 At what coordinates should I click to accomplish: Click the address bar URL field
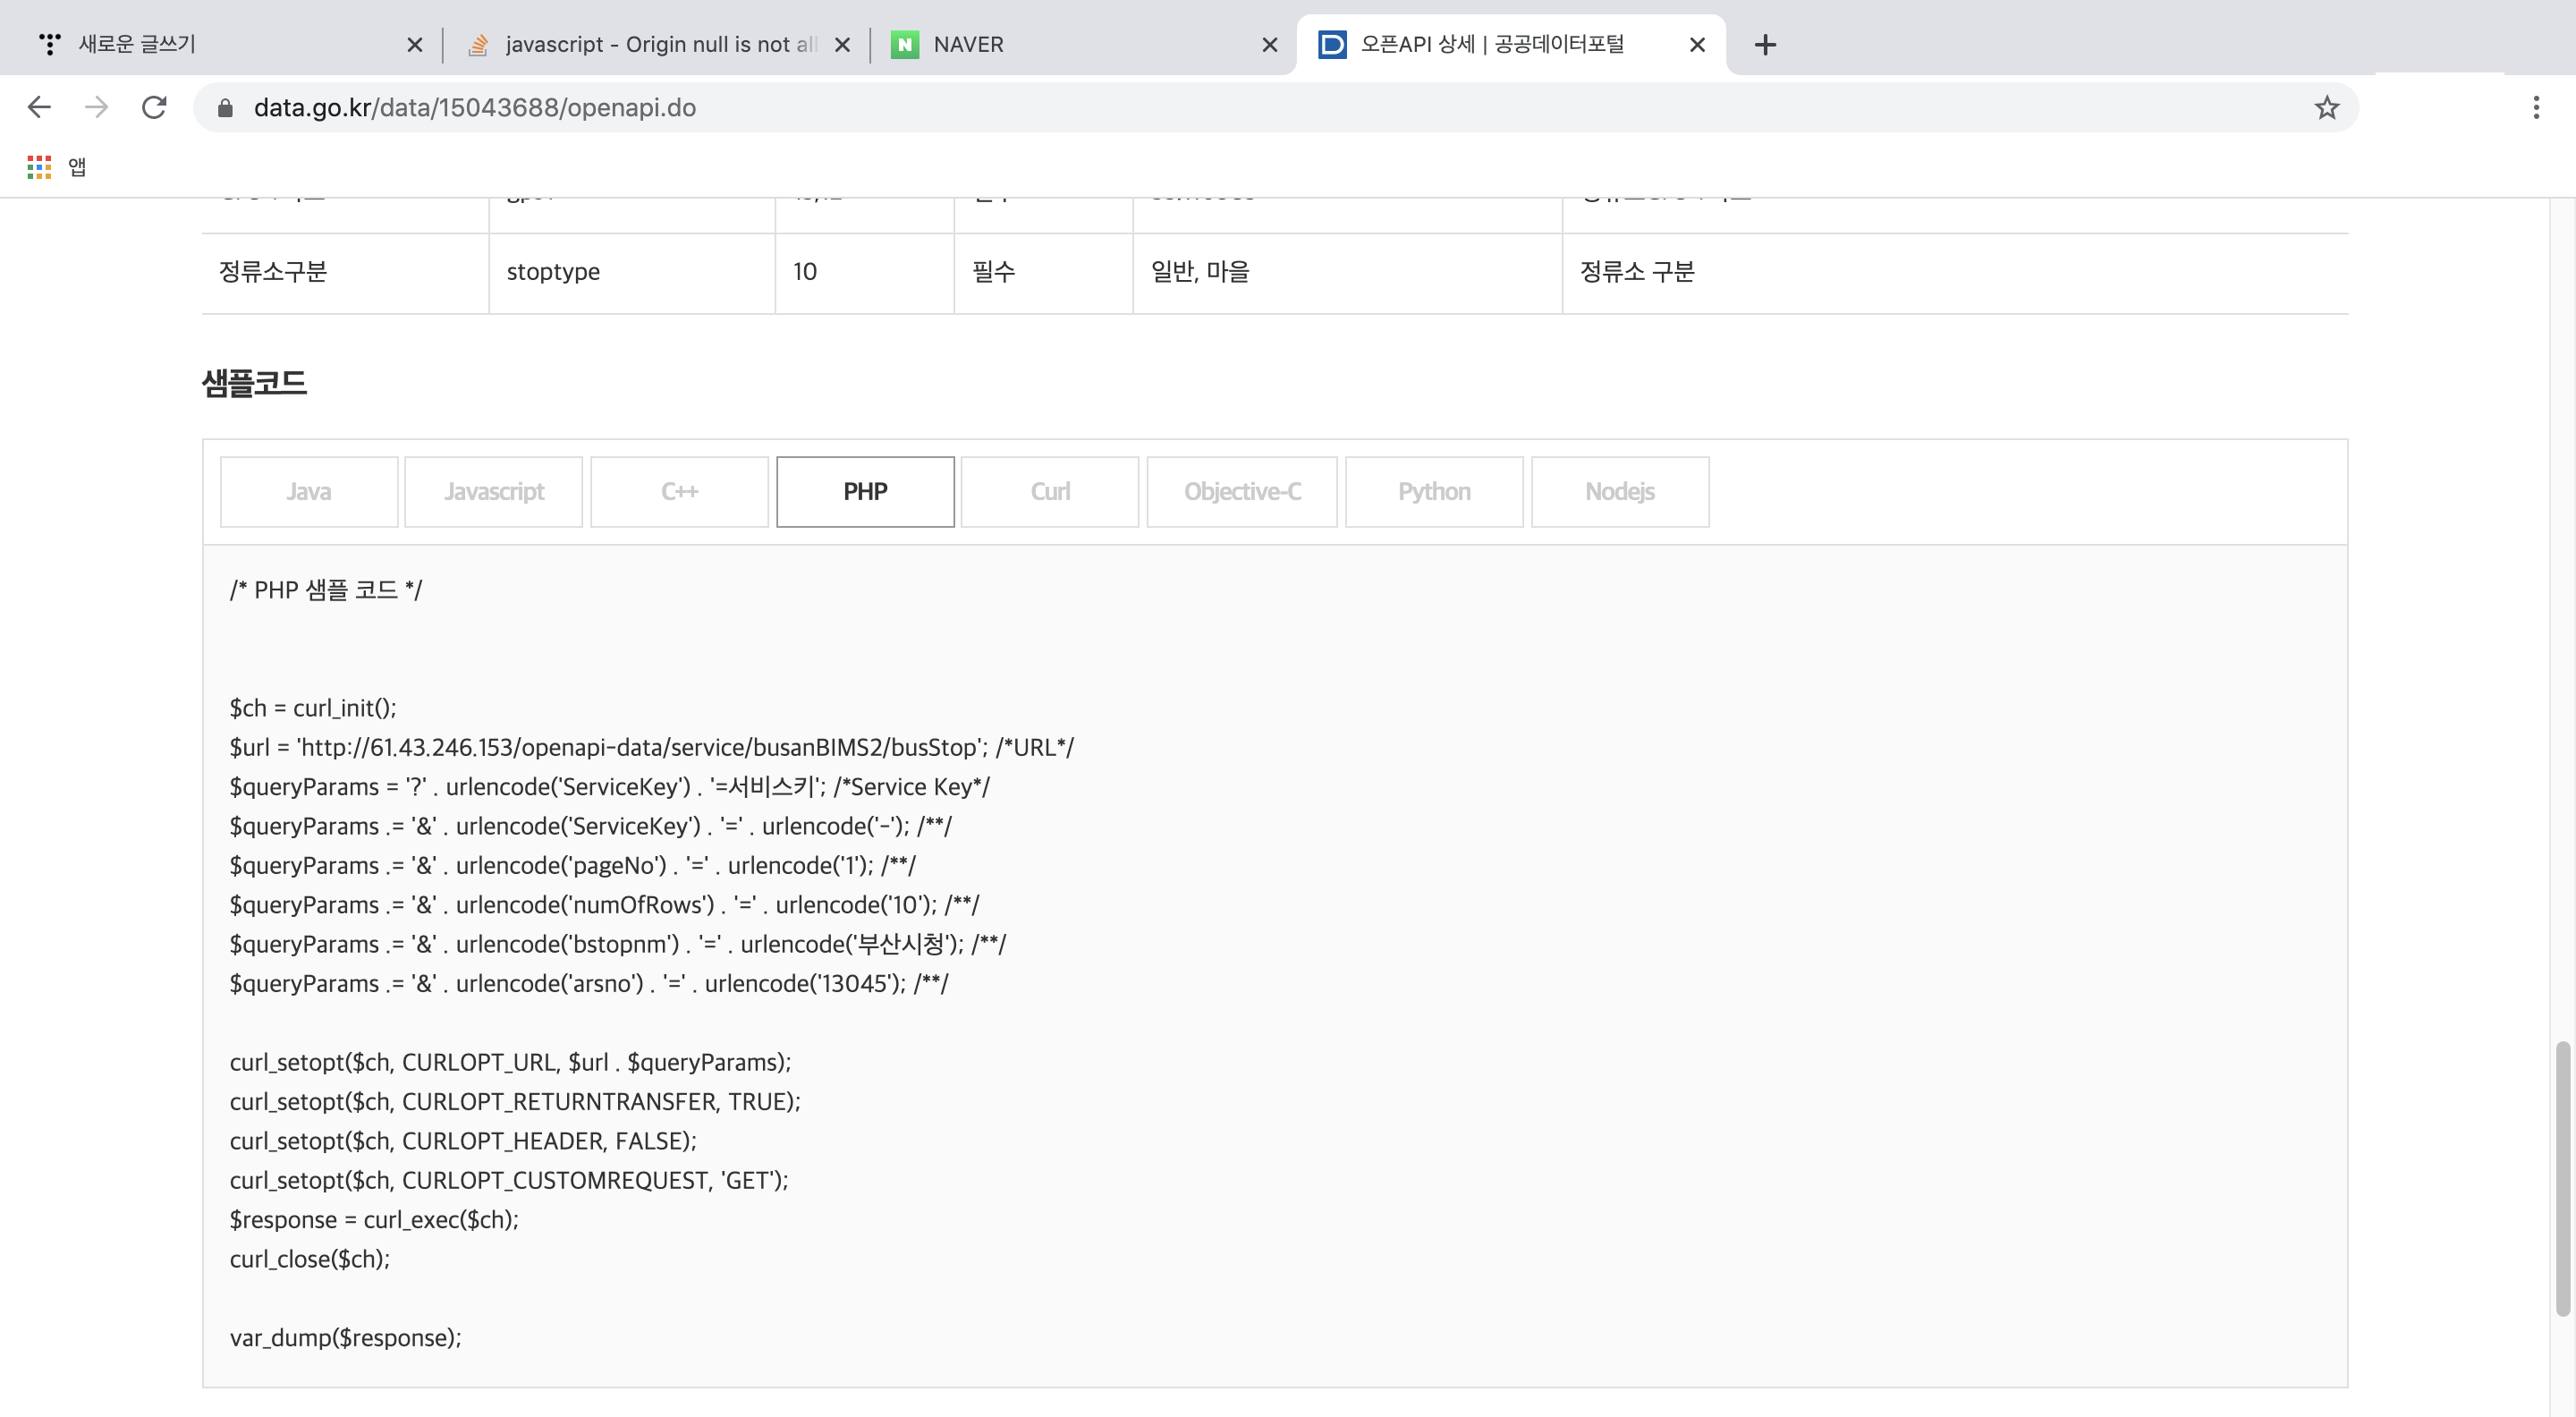pos(1270,107)
